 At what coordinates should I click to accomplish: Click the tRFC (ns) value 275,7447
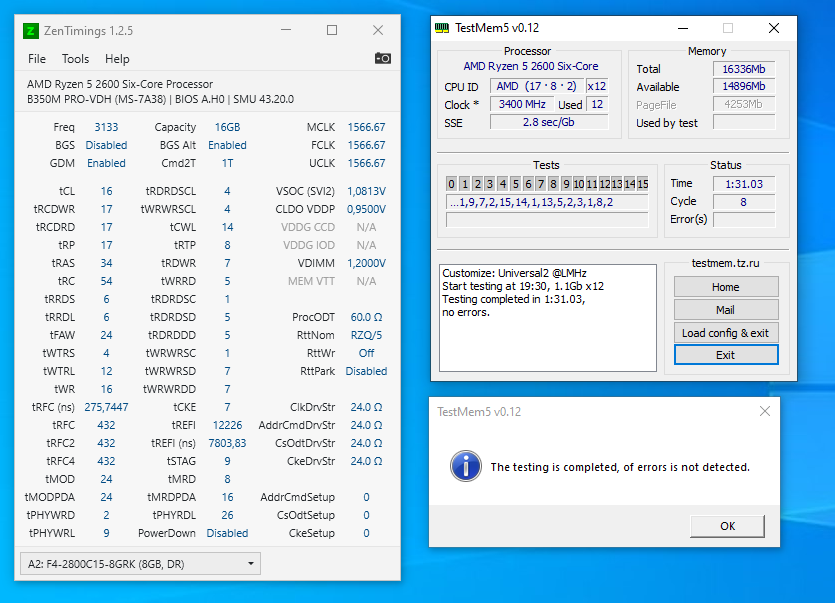click(x=107, y=407)
